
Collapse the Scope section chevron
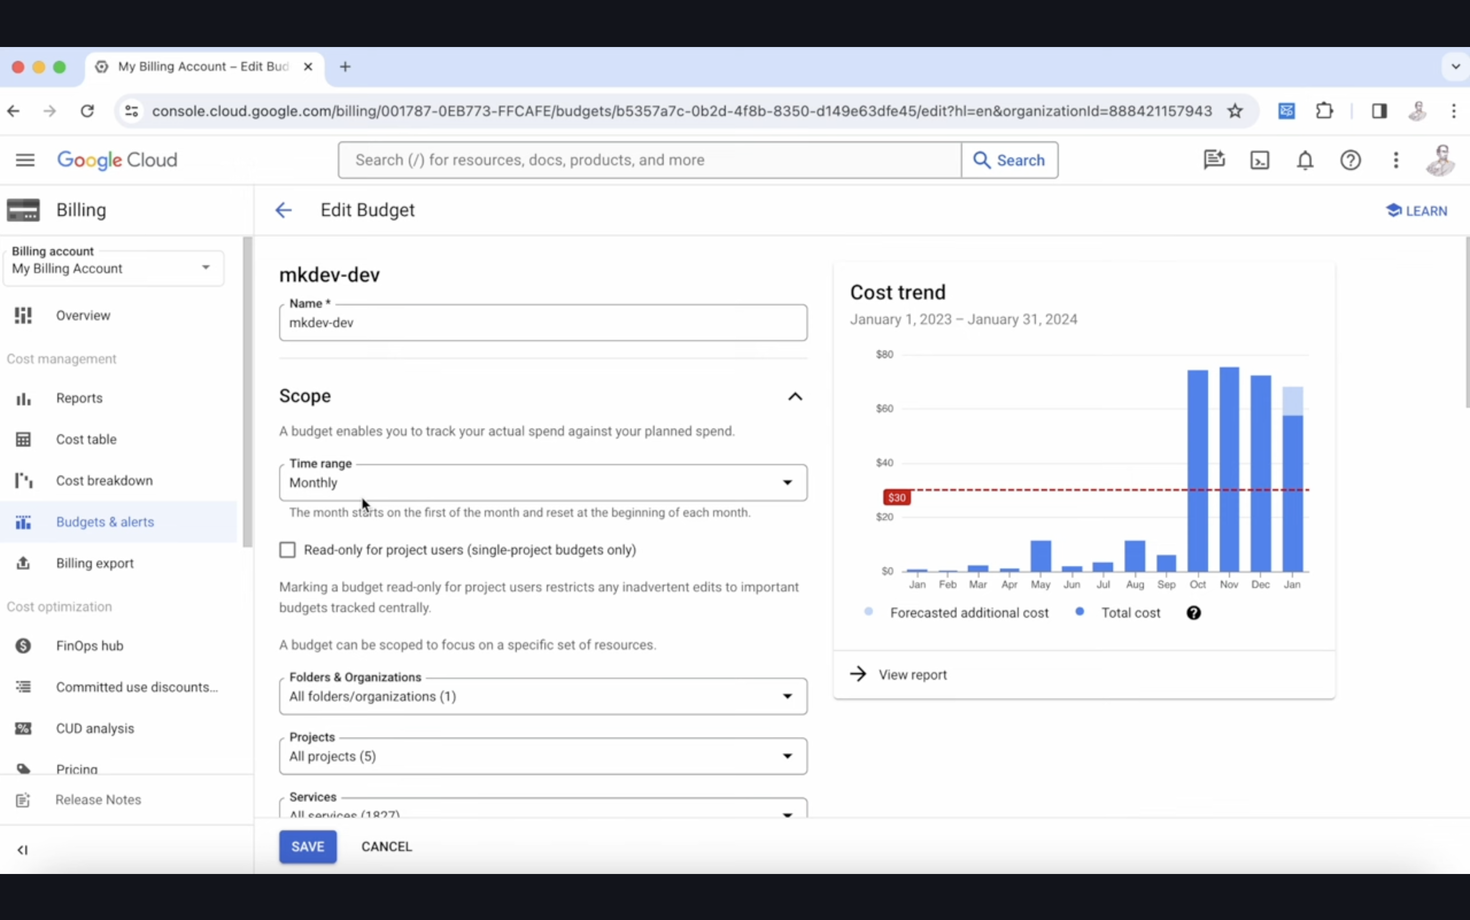point(795,397)
